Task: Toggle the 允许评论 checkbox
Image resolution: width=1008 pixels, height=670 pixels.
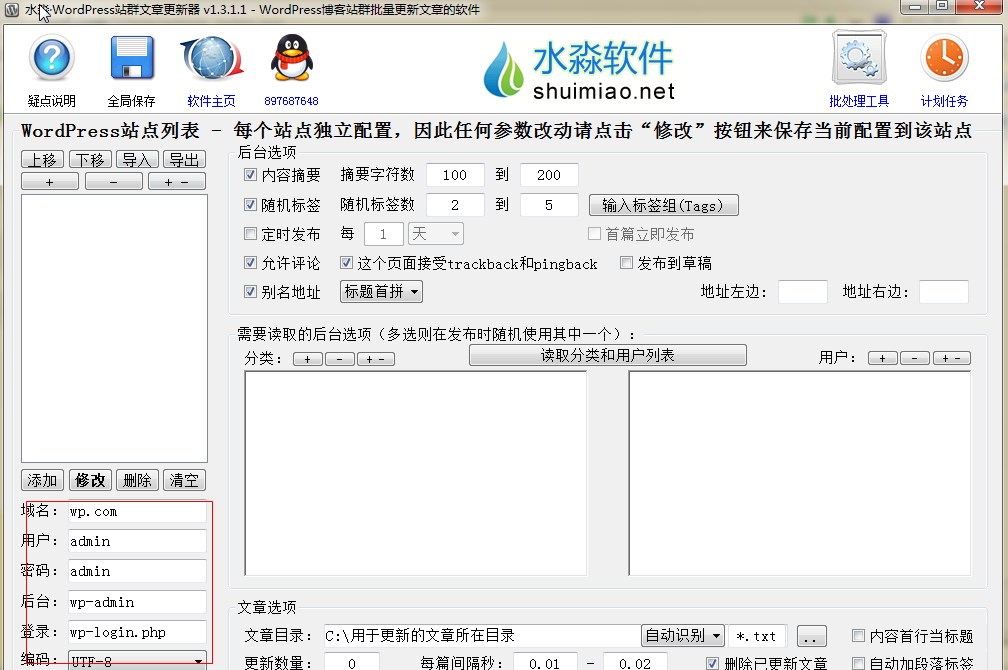Action: (x=251, y=262)
